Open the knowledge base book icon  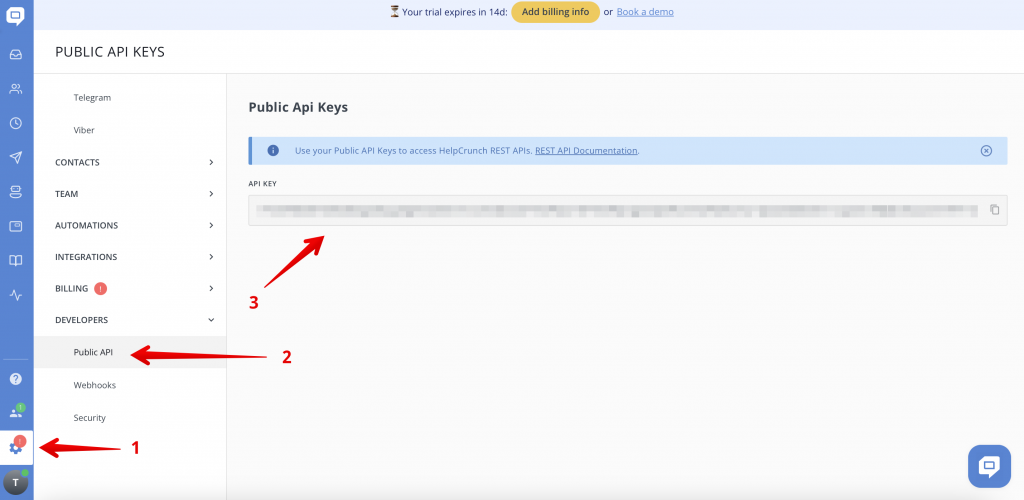click(x=16, y=260)
